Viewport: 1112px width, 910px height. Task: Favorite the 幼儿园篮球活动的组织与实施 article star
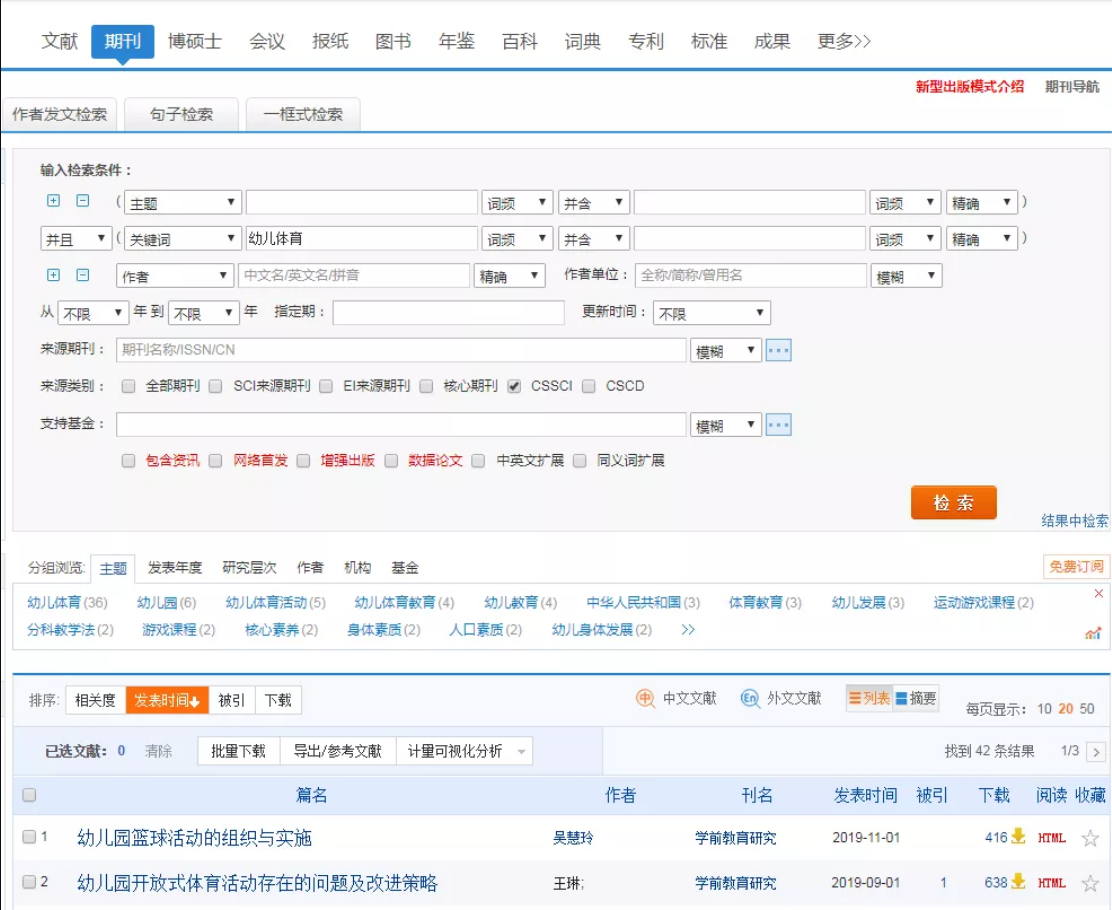click(x=1090, y=838)
